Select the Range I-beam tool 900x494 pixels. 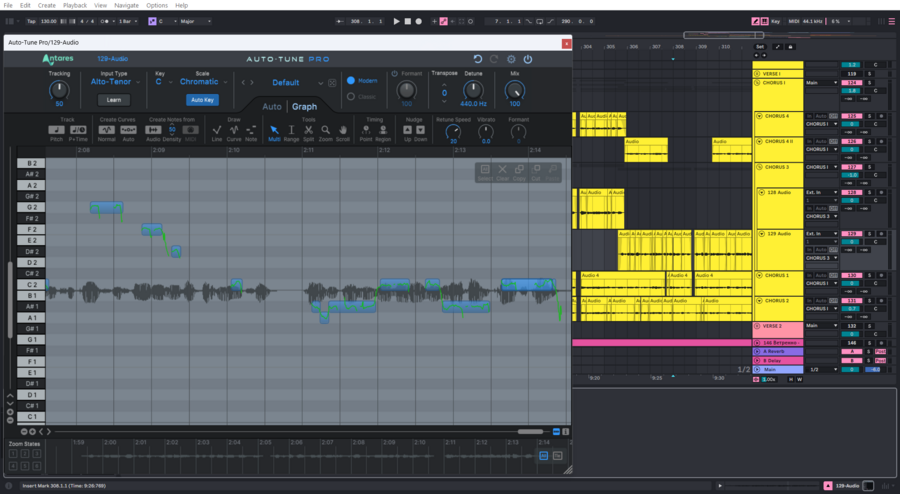tap(291, 130)
